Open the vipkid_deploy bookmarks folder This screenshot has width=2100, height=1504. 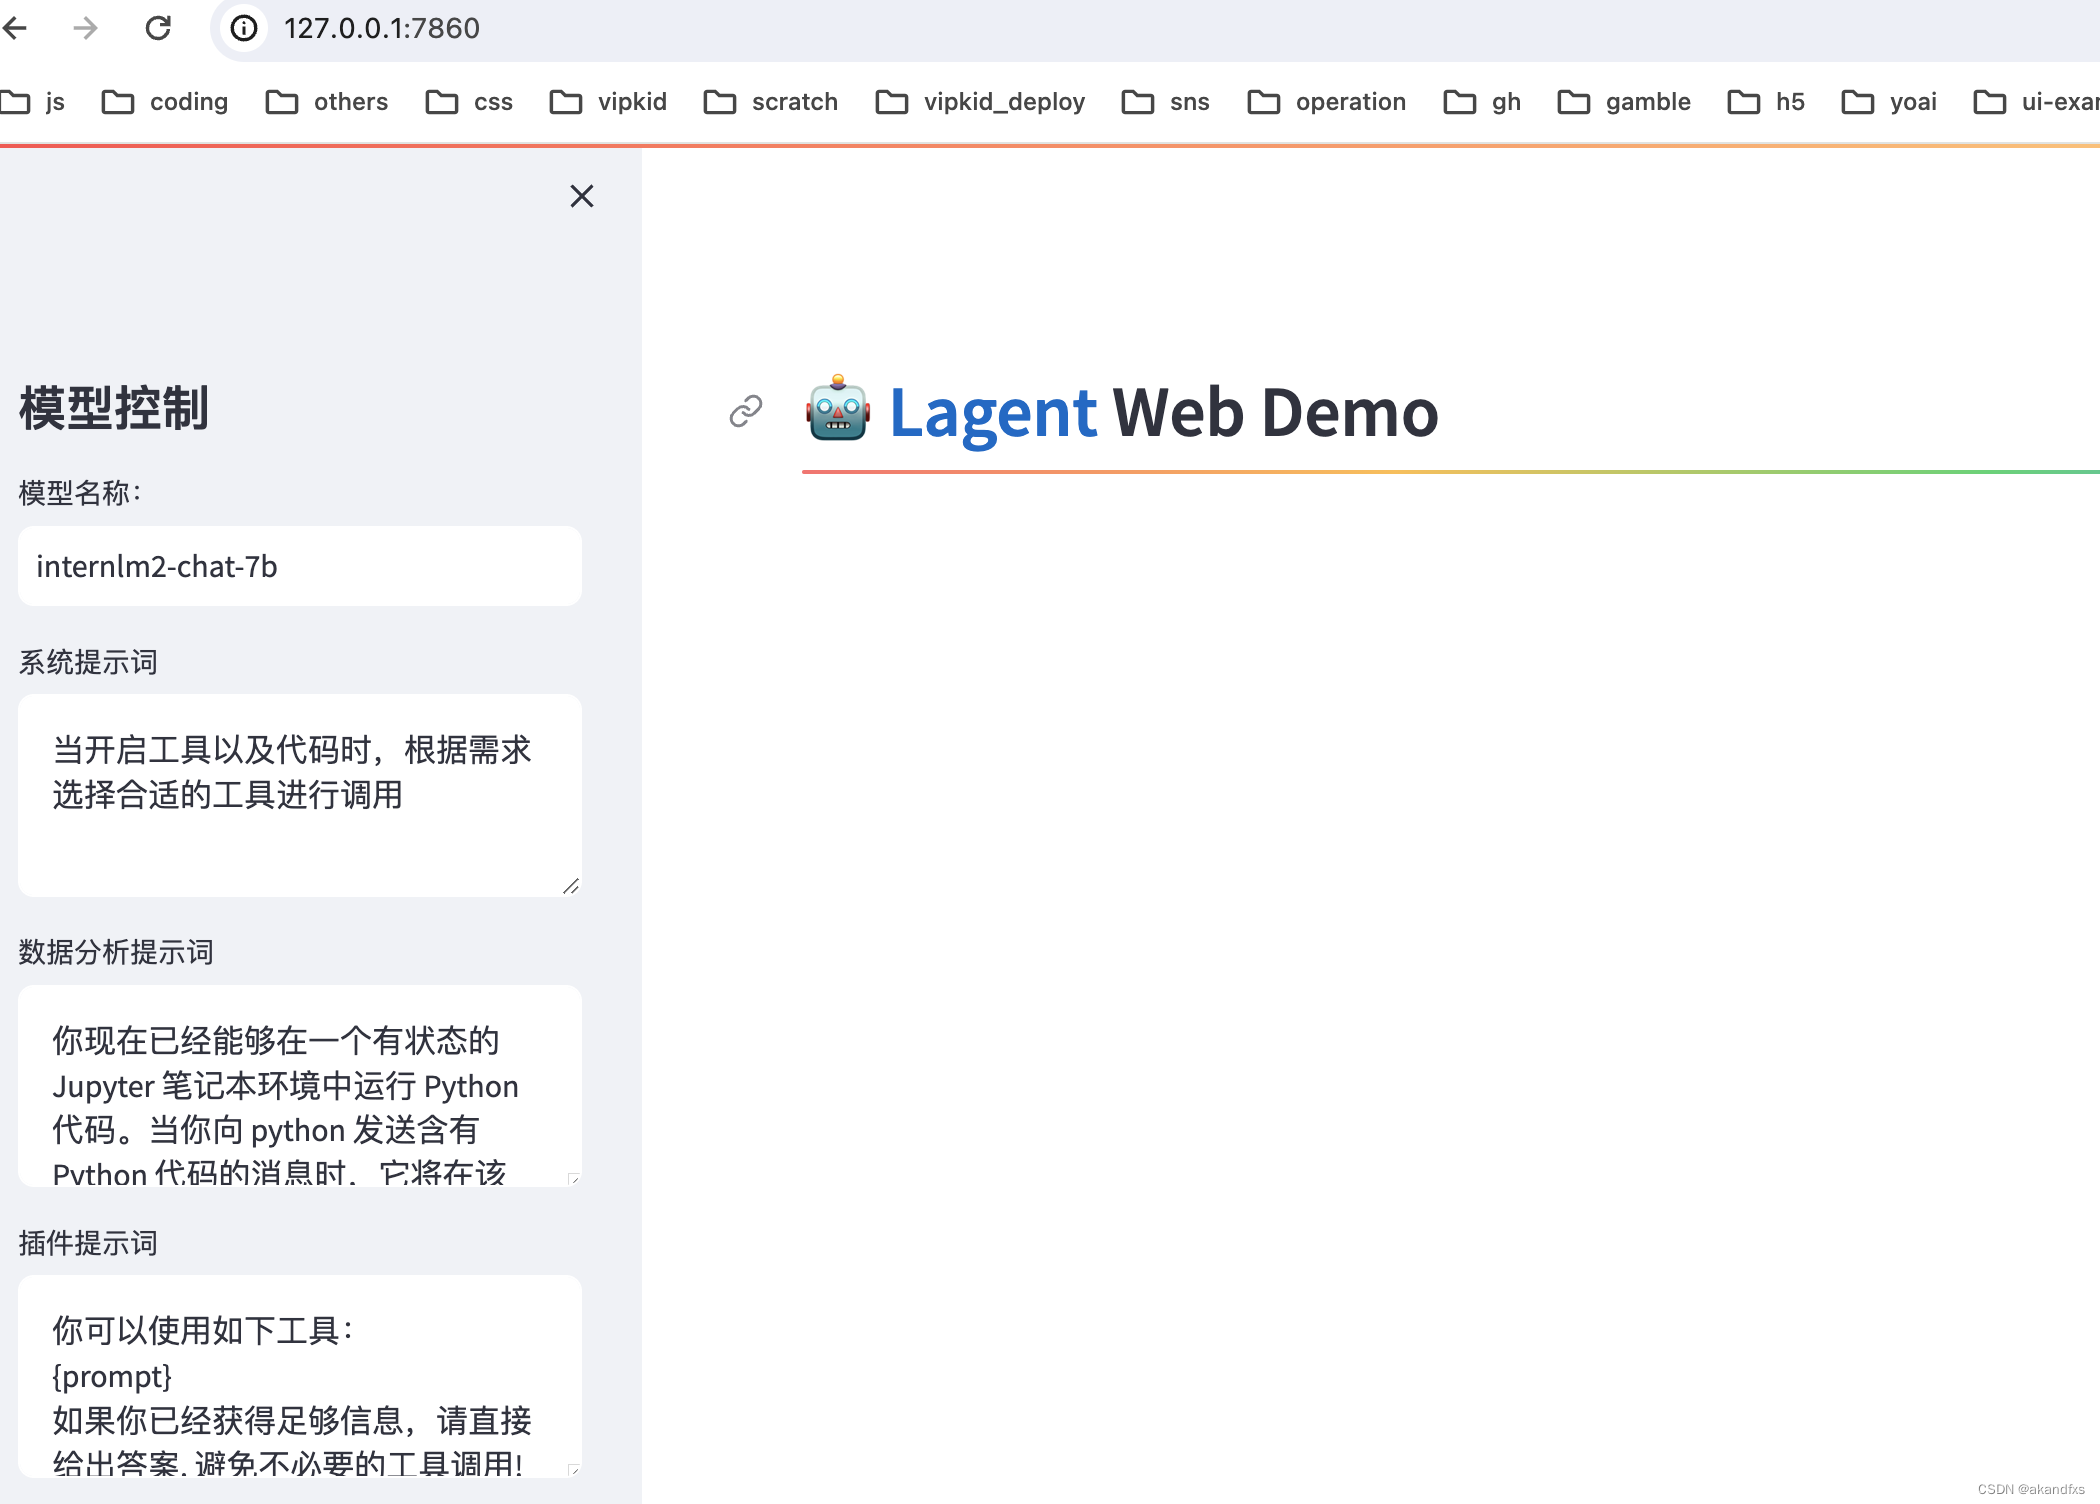pyautogui.click(x=980, y=102)
